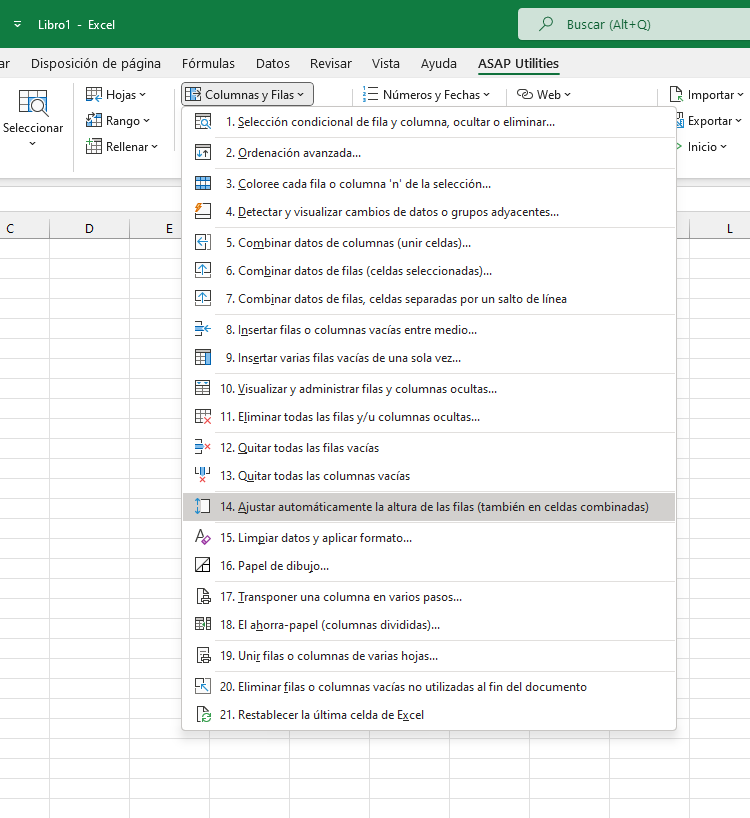Open the Web dropdown
Viewport: 750px width, 818px height.
pos(544,94)
